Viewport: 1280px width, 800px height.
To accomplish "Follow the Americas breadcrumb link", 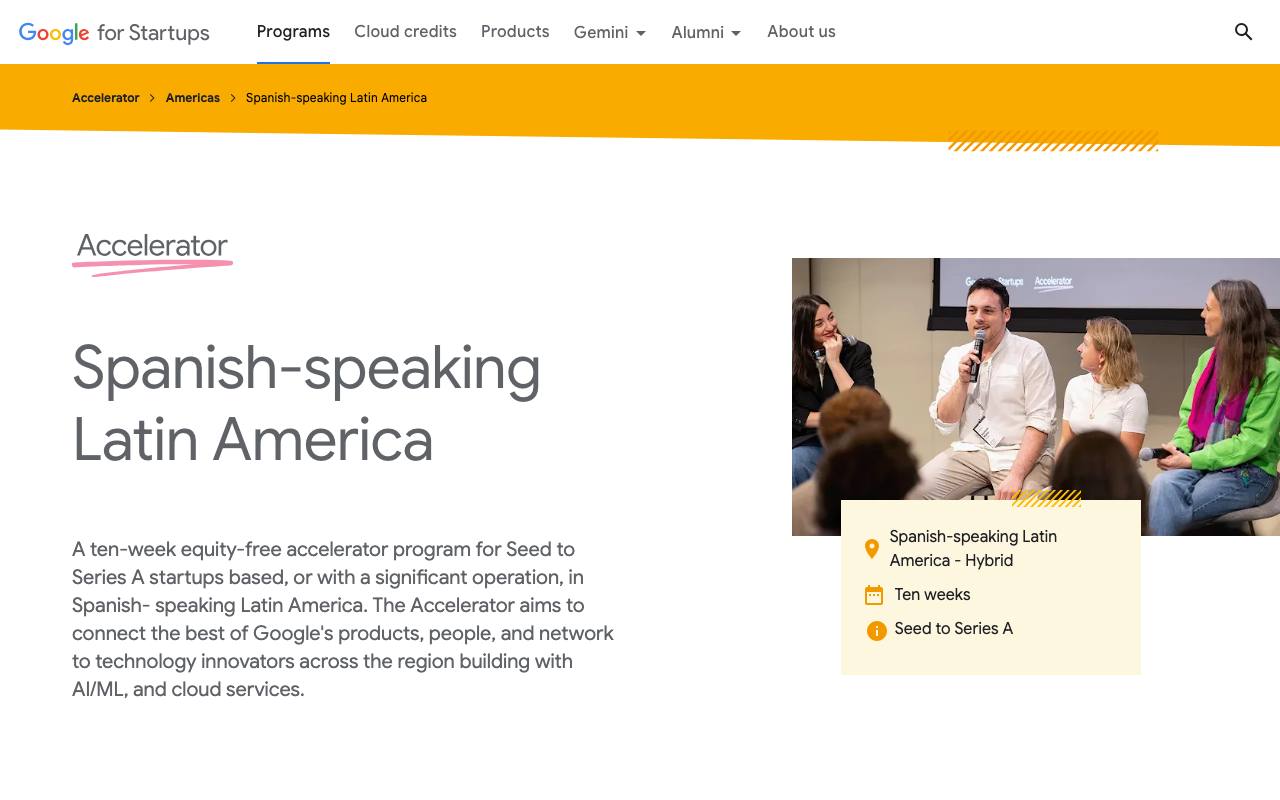I will click(193, 98).
